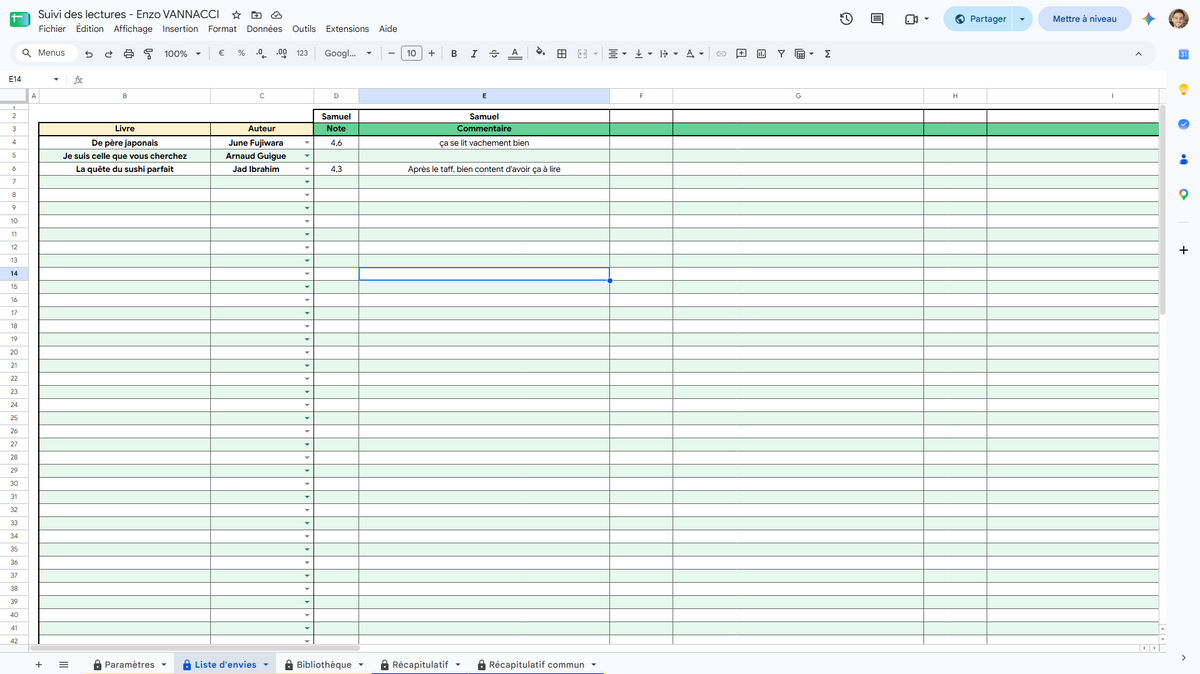
Task: Open version history clock icon
Action: tap(846, 19)
